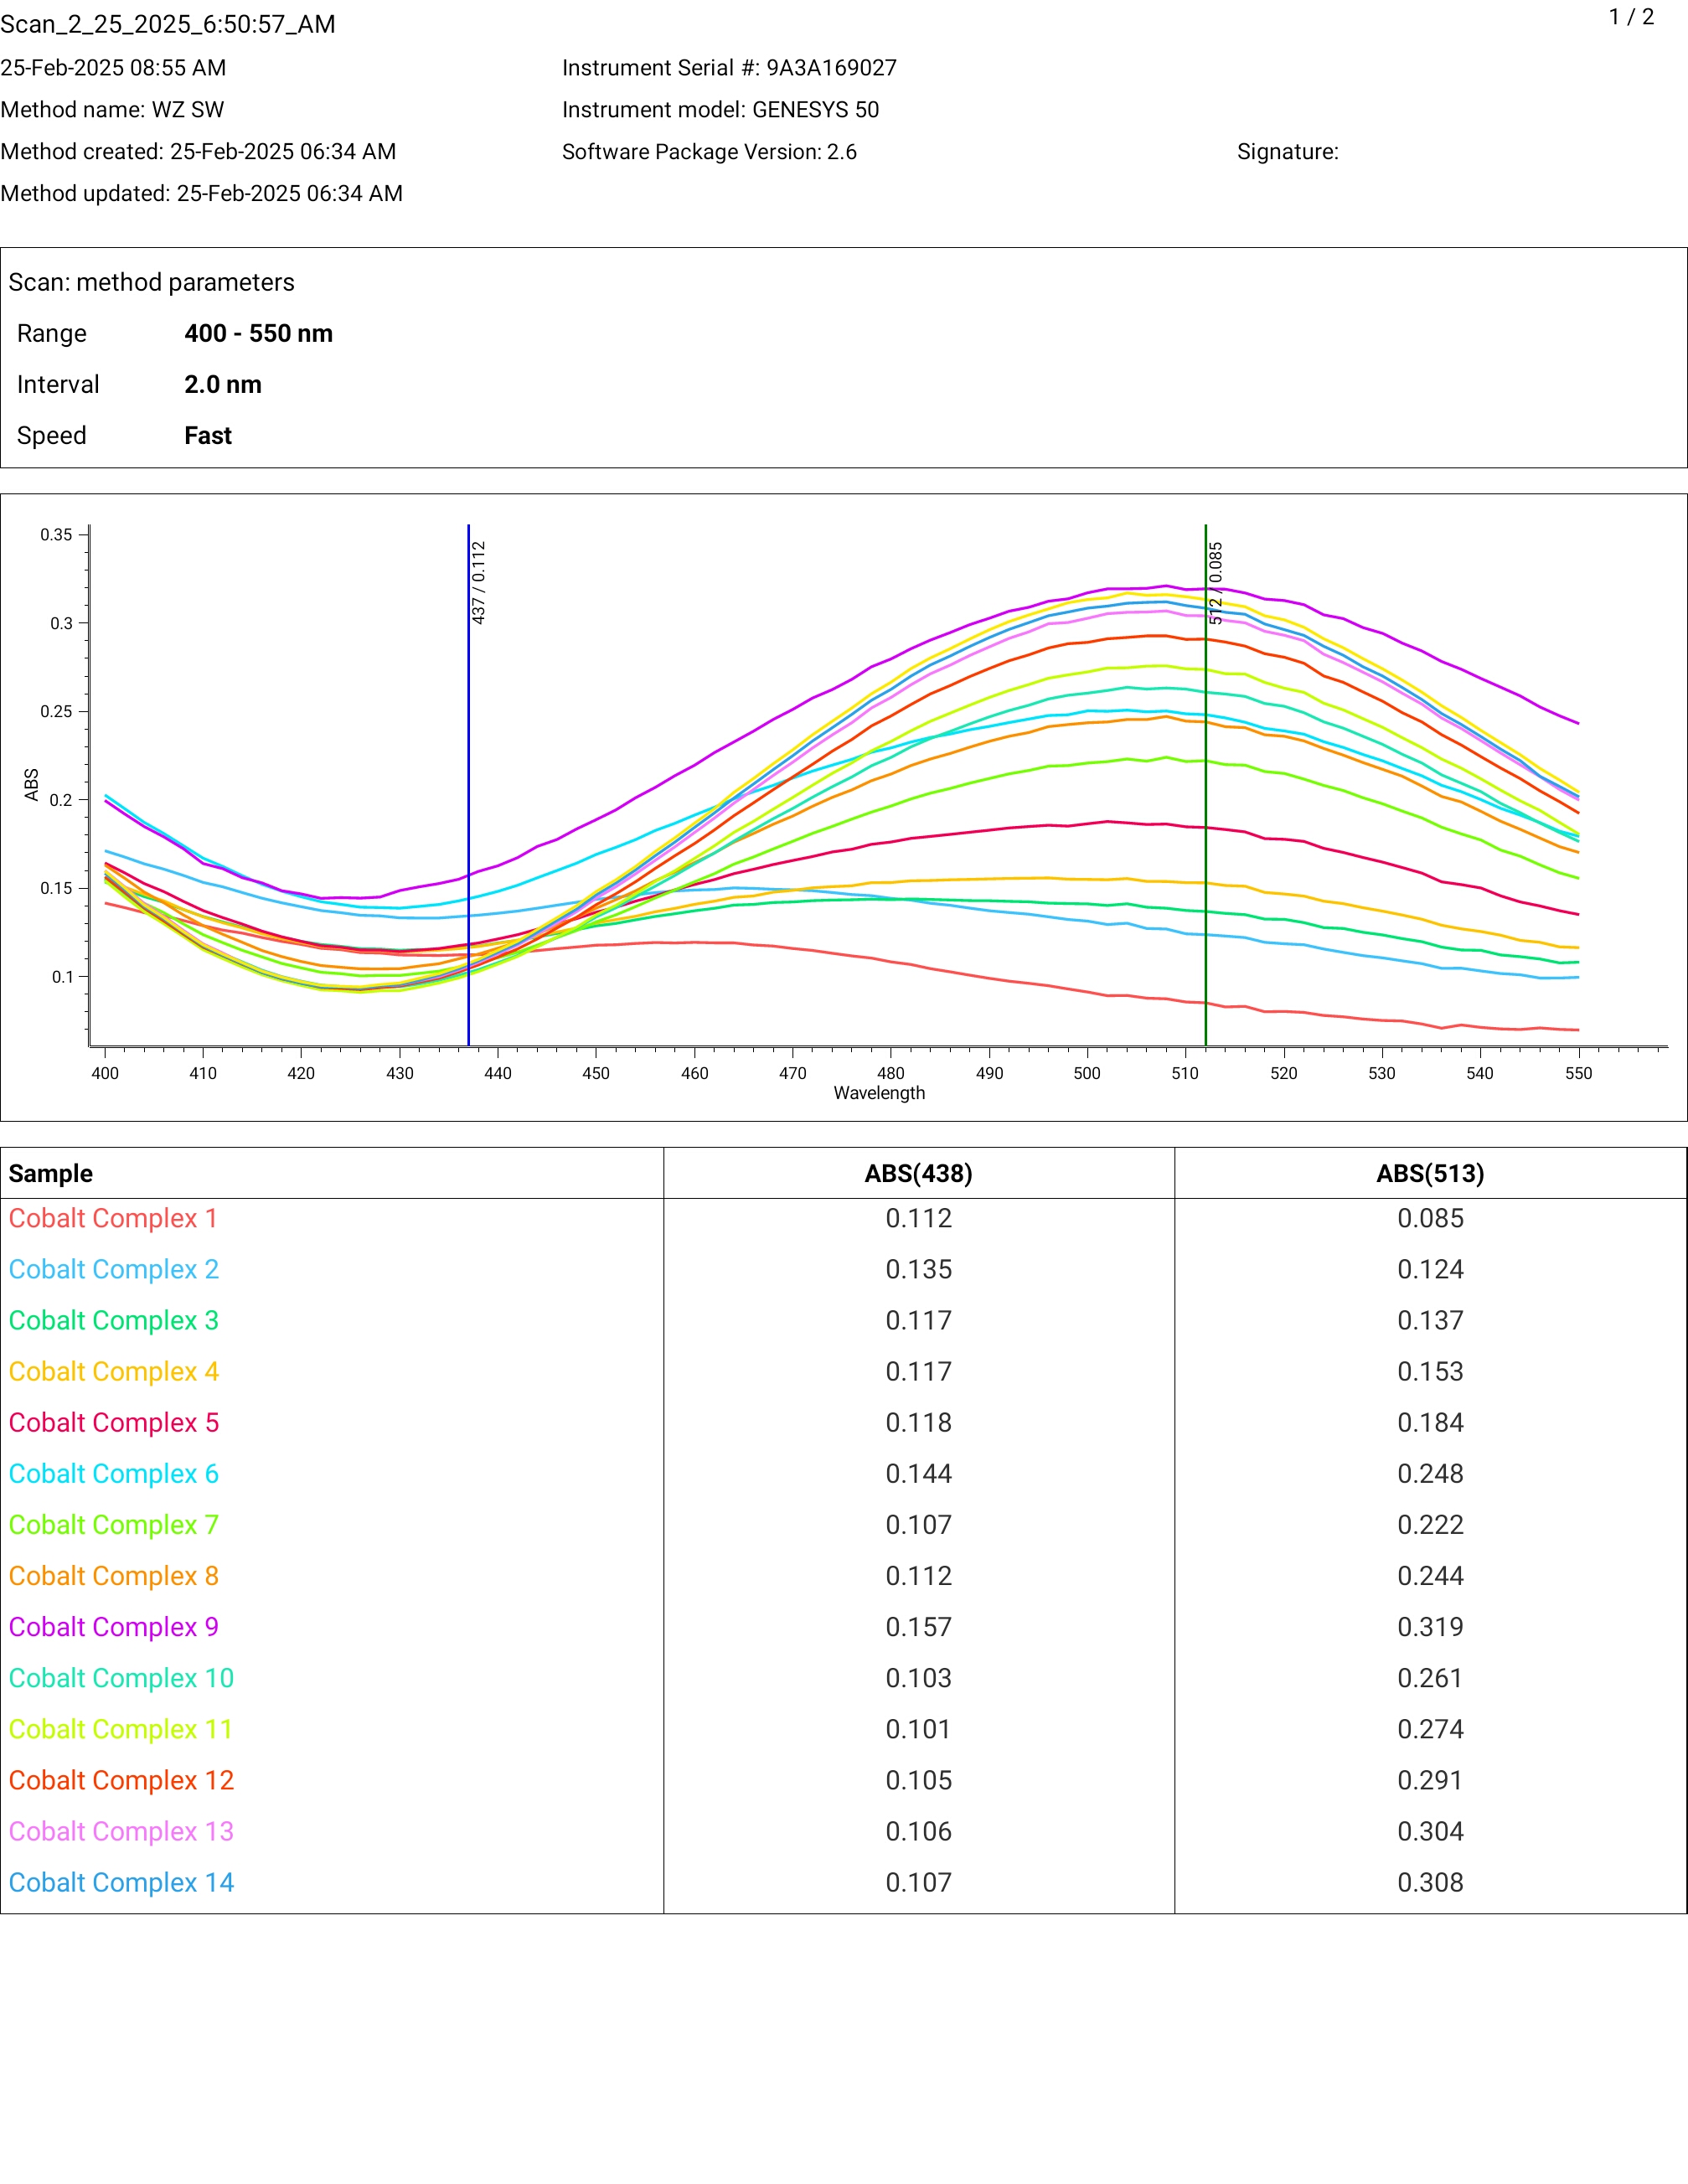
Task: Click the scan title Scan_2_25_2025_6:50:57_AM
Action: pyautogui.click(x=168, y=24)
